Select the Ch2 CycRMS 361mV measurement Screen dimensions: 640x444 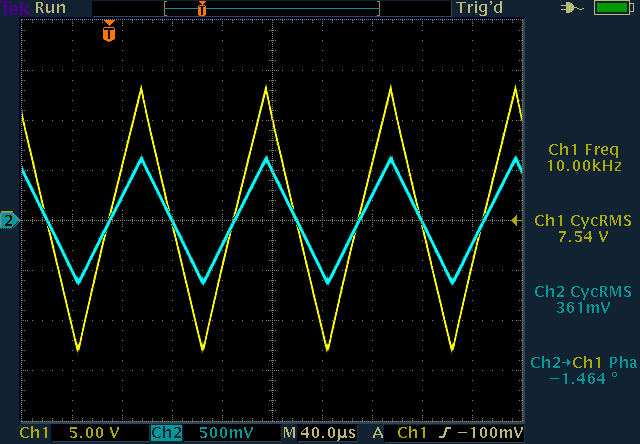(x=584, y=300)
